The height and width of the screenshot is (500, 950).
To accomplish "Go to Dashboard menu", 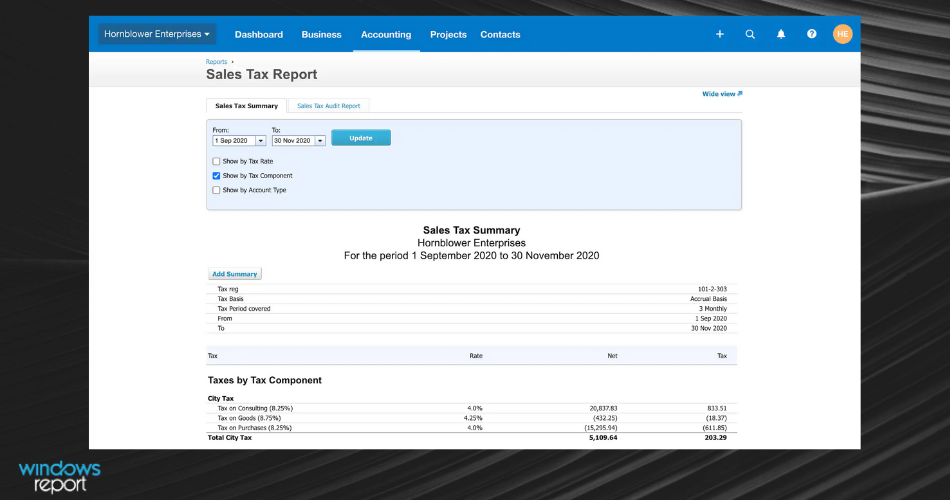I will [x=259, y=35].
